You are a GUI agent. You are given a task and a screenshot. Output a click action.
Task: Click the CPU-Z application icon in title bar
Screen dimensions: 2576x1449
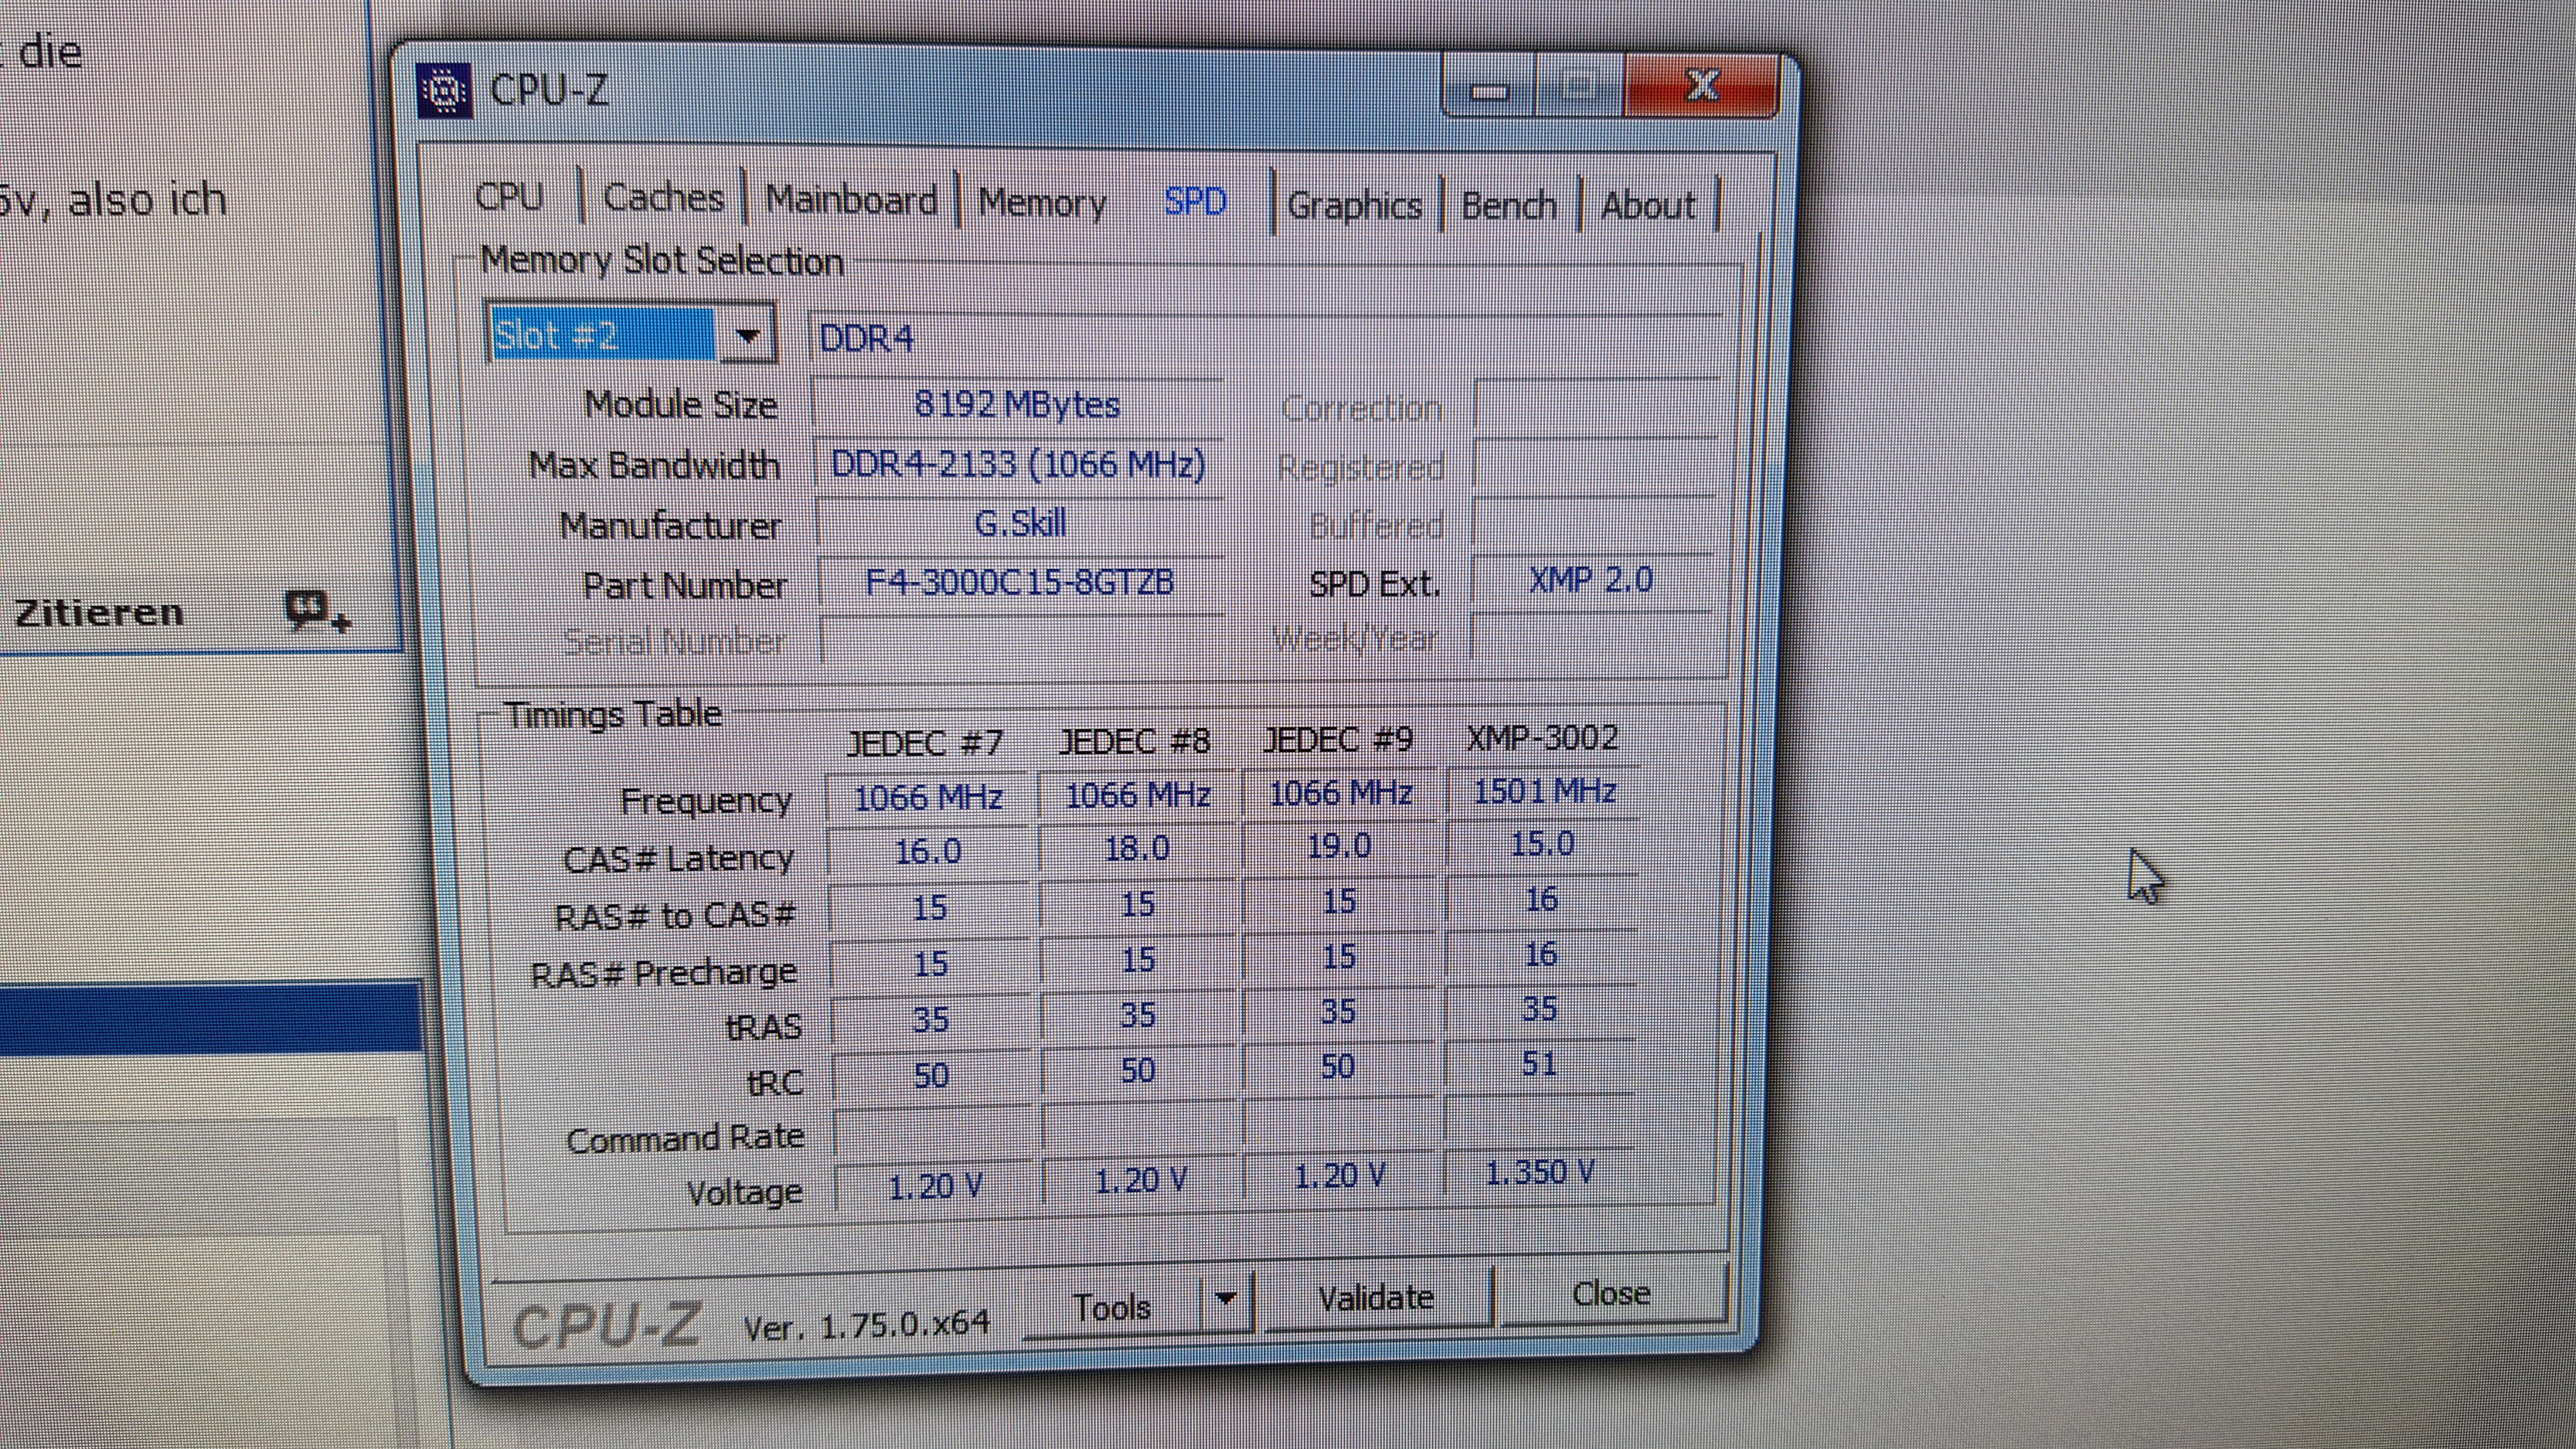pyautogui.click(x=444, y=91)
